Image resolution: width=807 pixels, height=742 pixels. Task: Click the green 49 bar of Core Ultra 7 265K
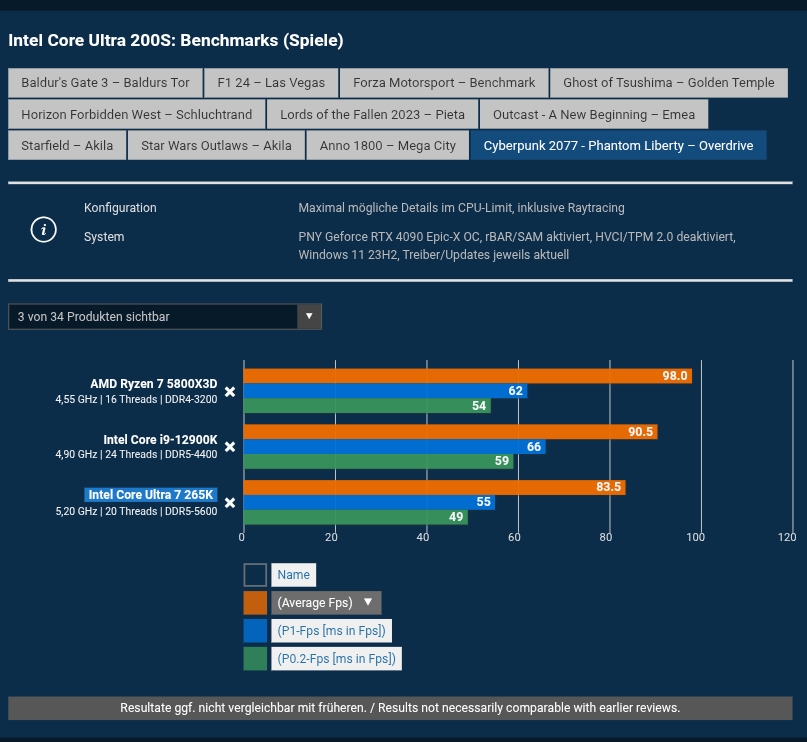point(356,517)
